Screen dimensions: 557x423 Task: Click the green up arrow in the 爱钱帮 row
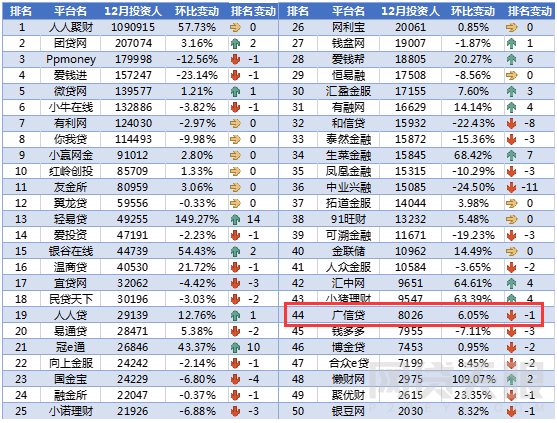[x=512, y=59]
